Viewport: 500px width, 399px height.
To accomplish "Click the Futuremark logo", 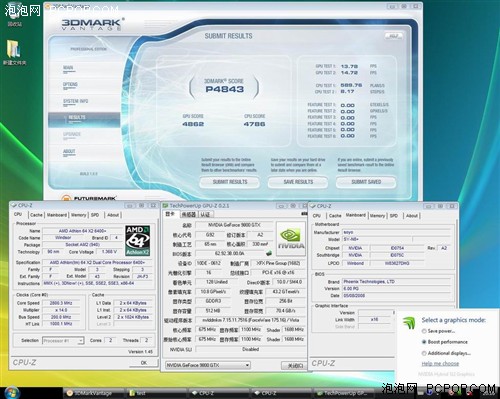I will 89,198.
